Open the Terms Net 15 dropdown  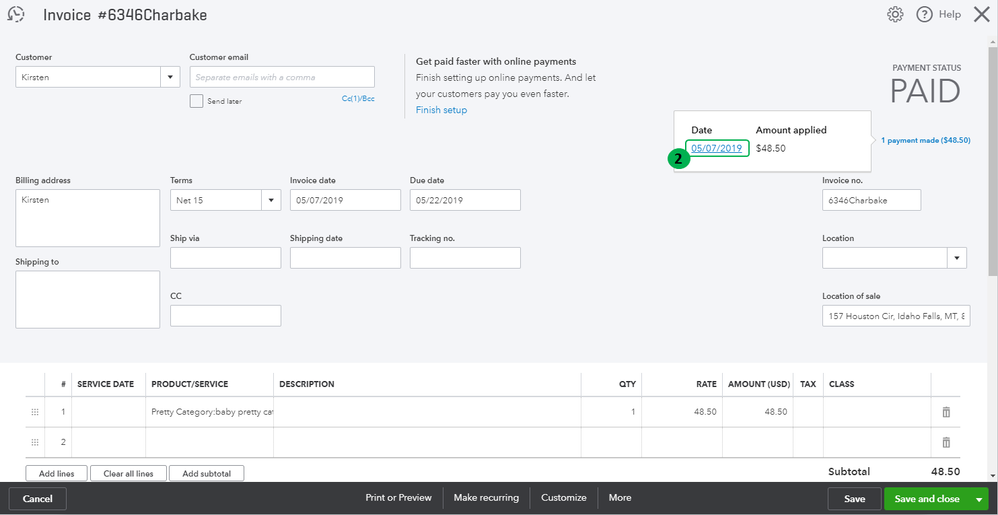pyautogui.click(x=270, y=200)
